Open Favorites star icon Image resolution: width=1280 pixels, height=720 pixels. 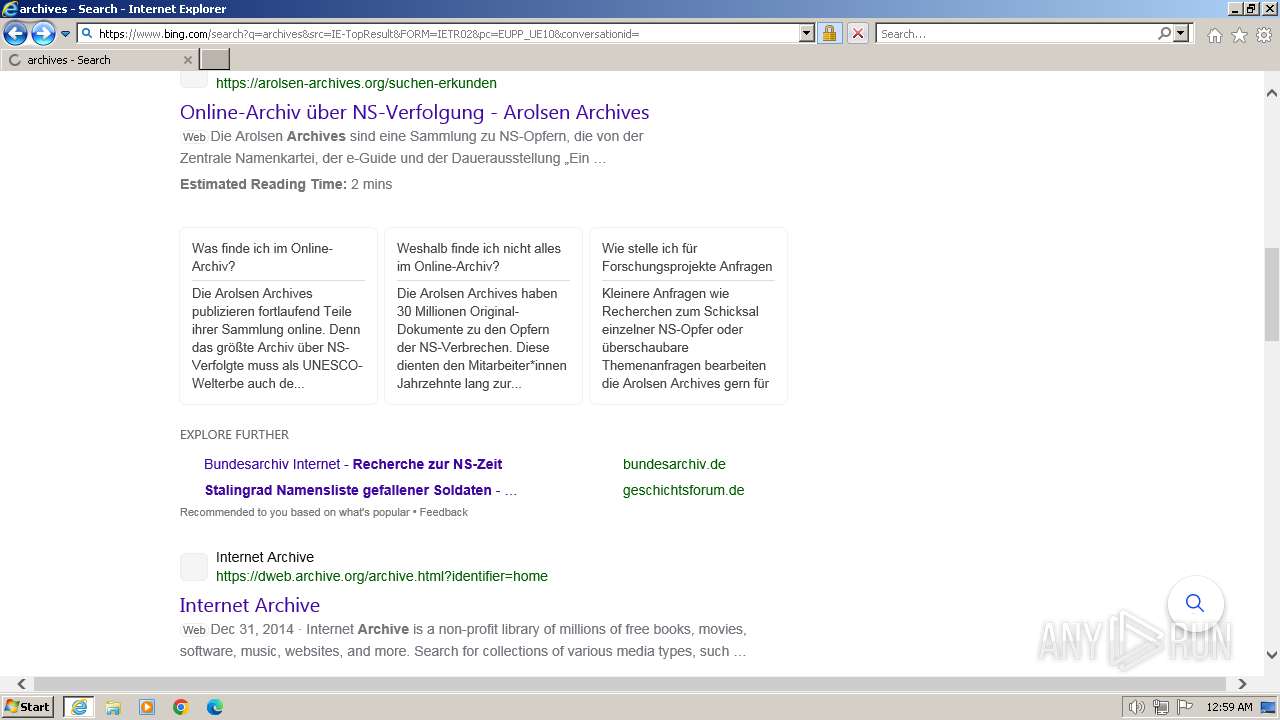pos(1239,35)
